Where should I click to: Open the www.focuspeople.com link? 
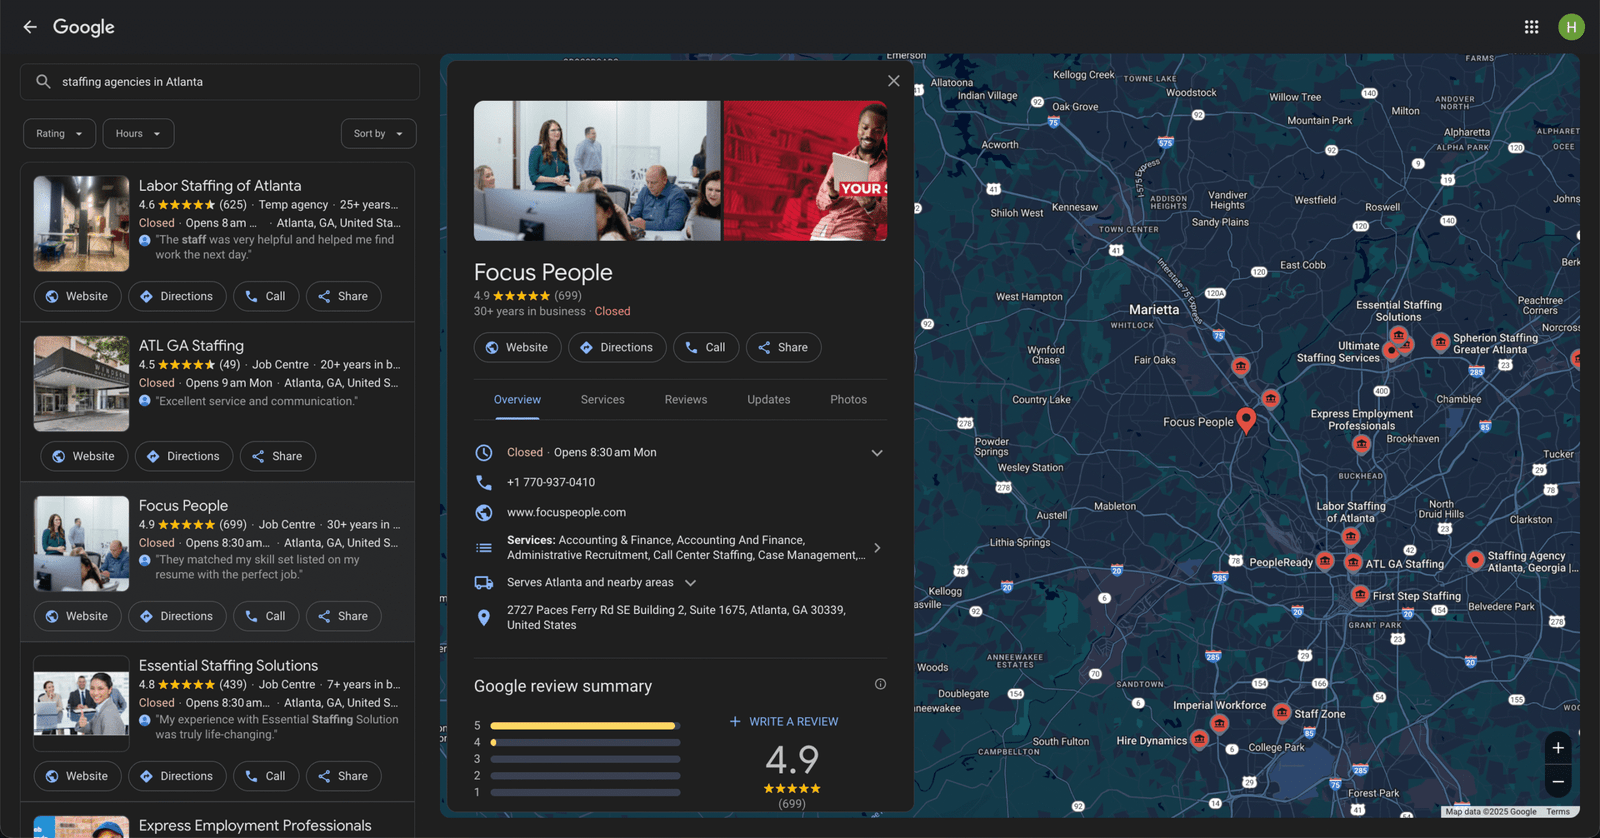pyautogui.click(x=566, y=512)
